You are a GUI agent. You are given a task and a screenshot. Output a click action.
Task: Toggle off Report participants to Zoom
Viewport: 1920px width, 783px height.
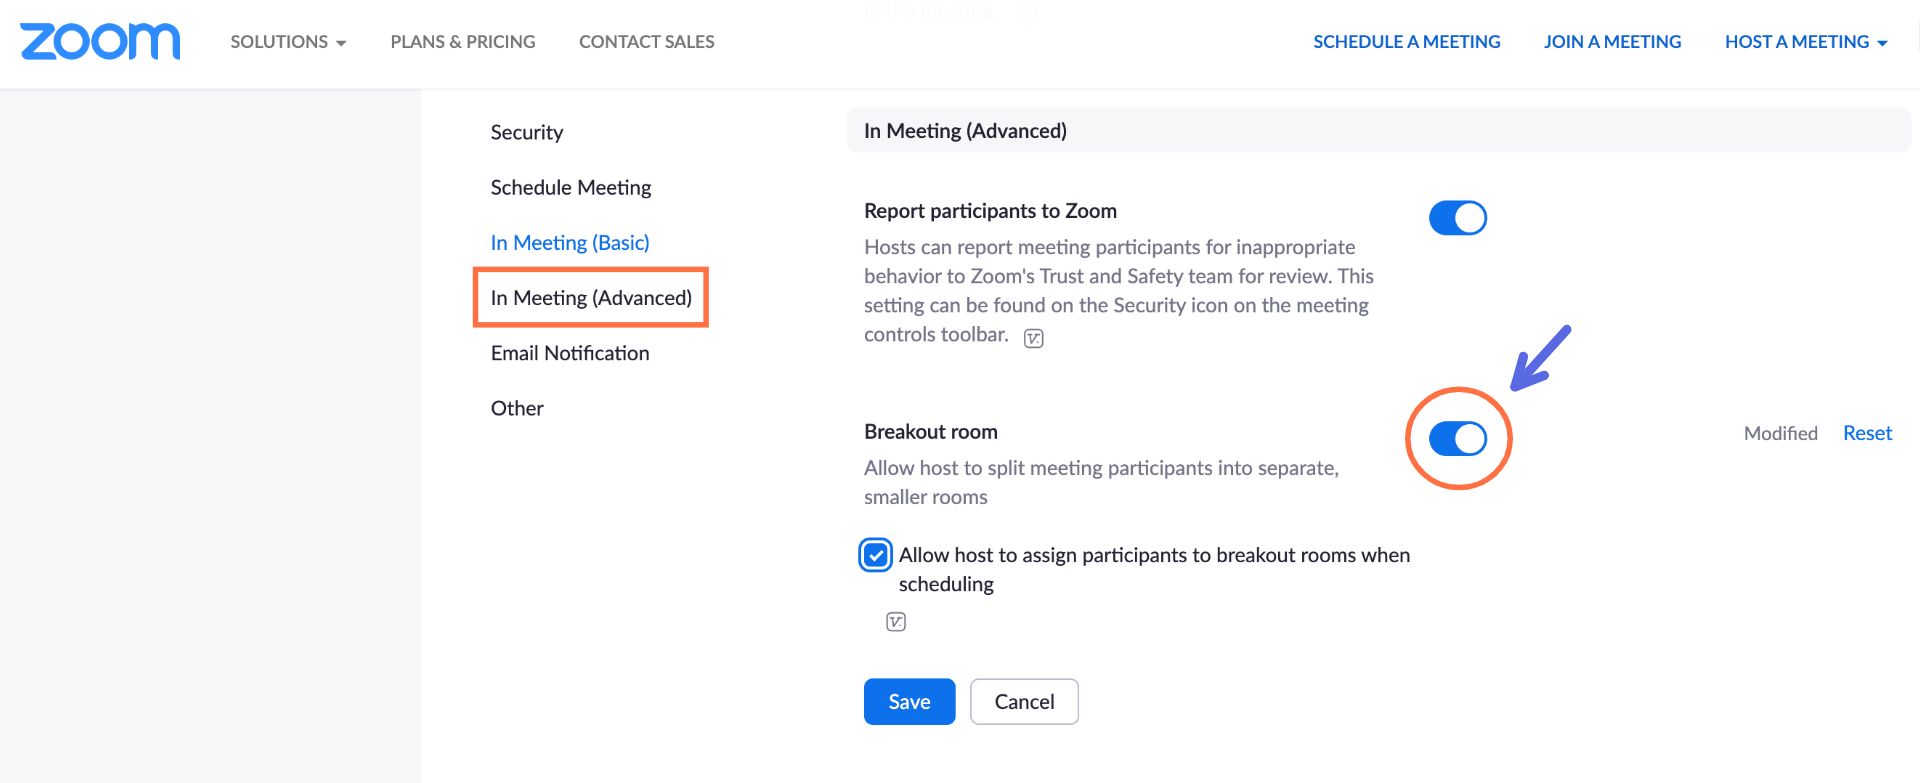point(1457,218)
